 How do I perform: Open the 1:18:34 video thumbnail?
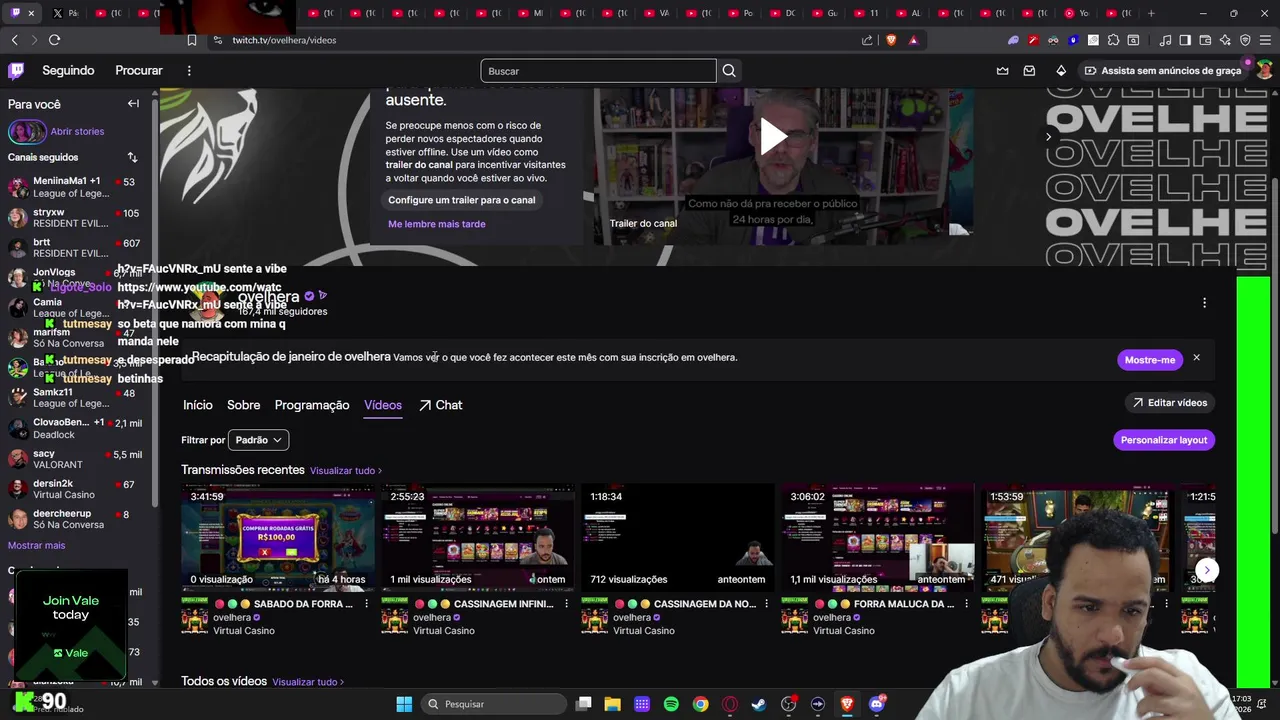coord(678,538)
